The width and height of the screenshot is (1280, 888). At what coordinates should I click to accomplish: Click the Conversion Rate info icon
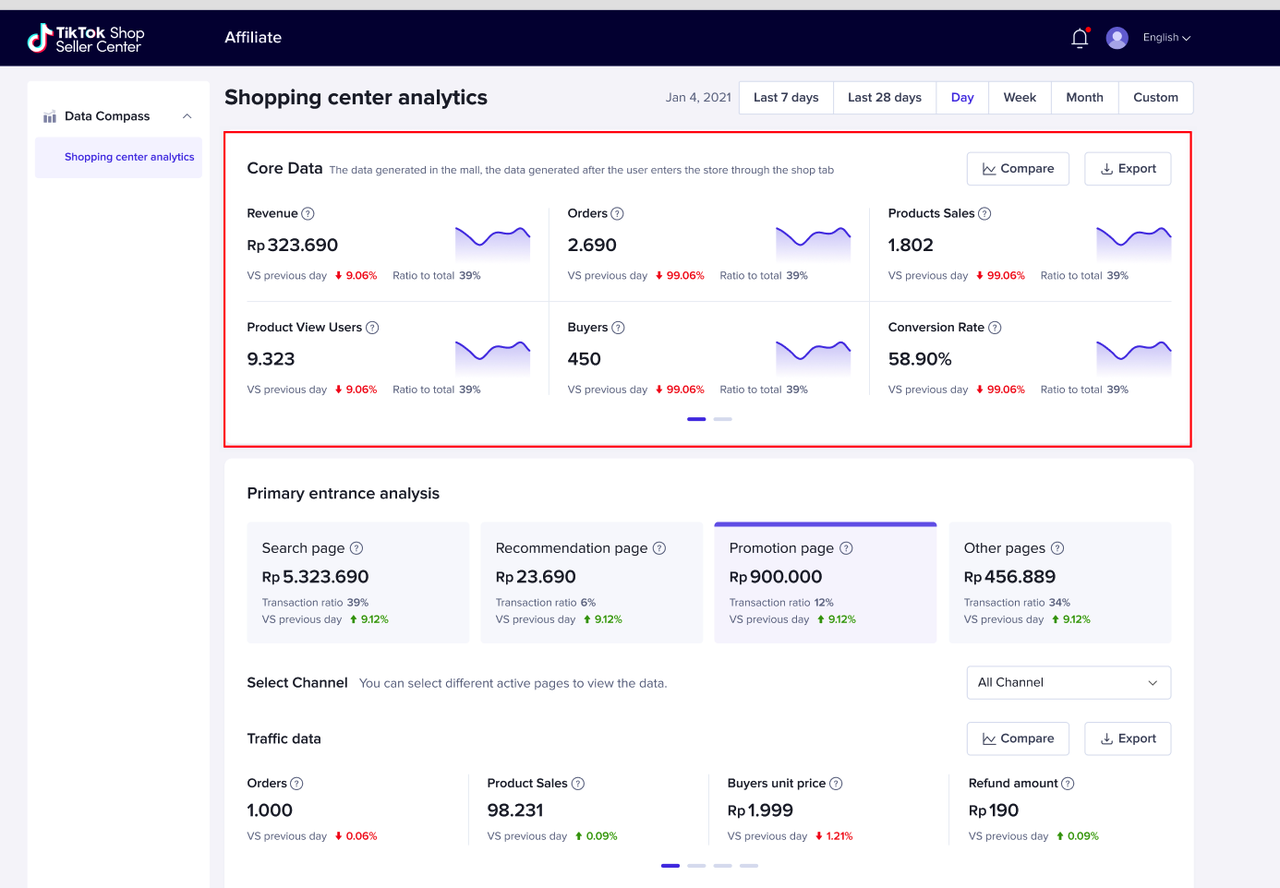click(x=994, y=328)
